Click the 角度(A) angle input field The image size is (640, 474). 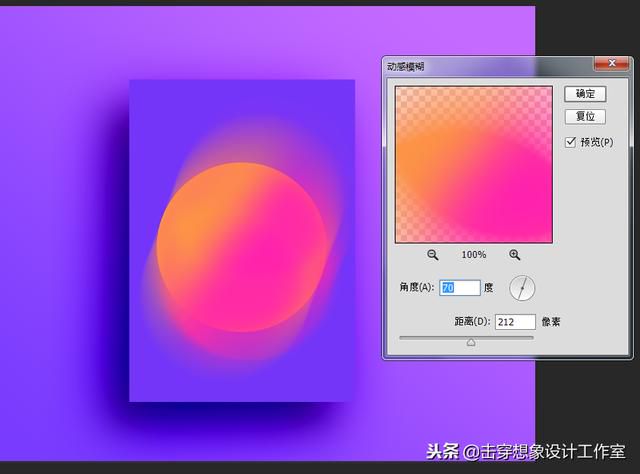click(x=460, y=288)
